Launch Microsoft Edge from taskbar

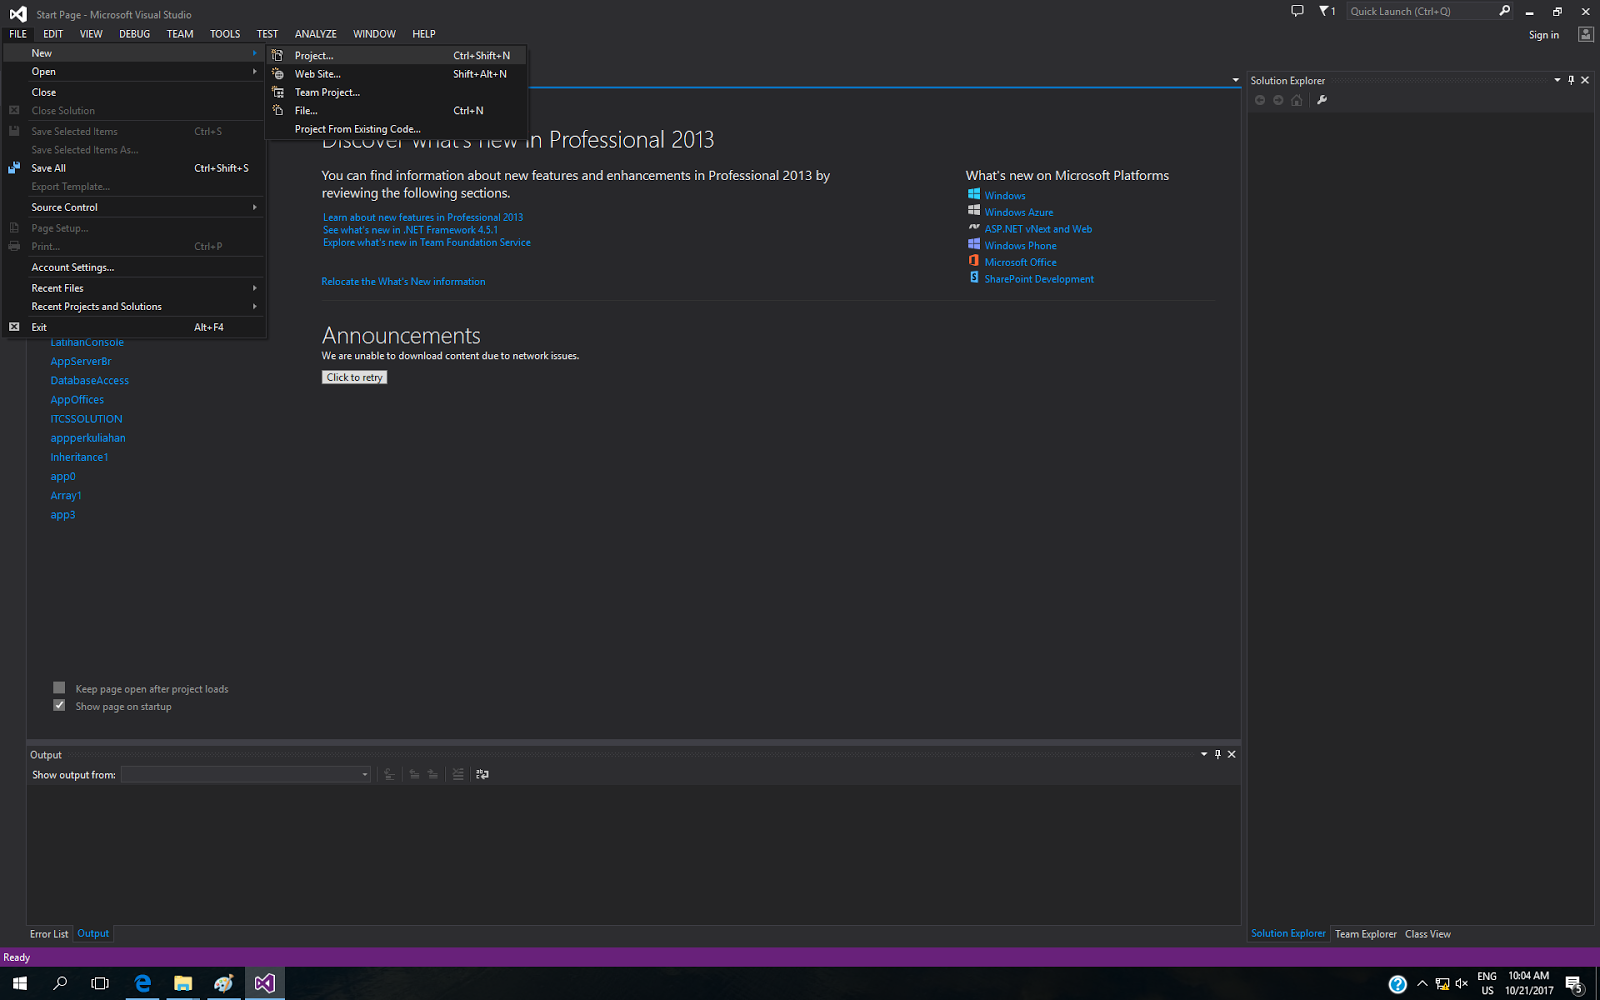click(143, 983)
